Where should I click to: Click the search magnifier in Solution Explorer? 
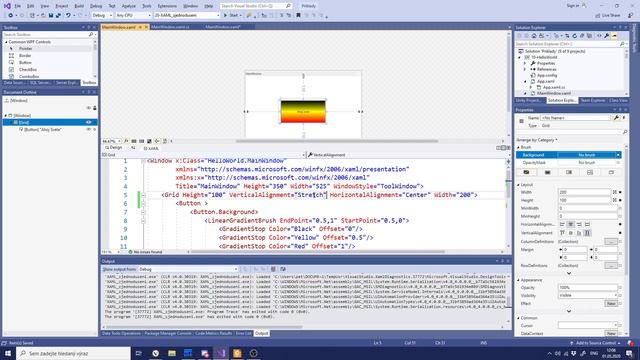point(622,44)
